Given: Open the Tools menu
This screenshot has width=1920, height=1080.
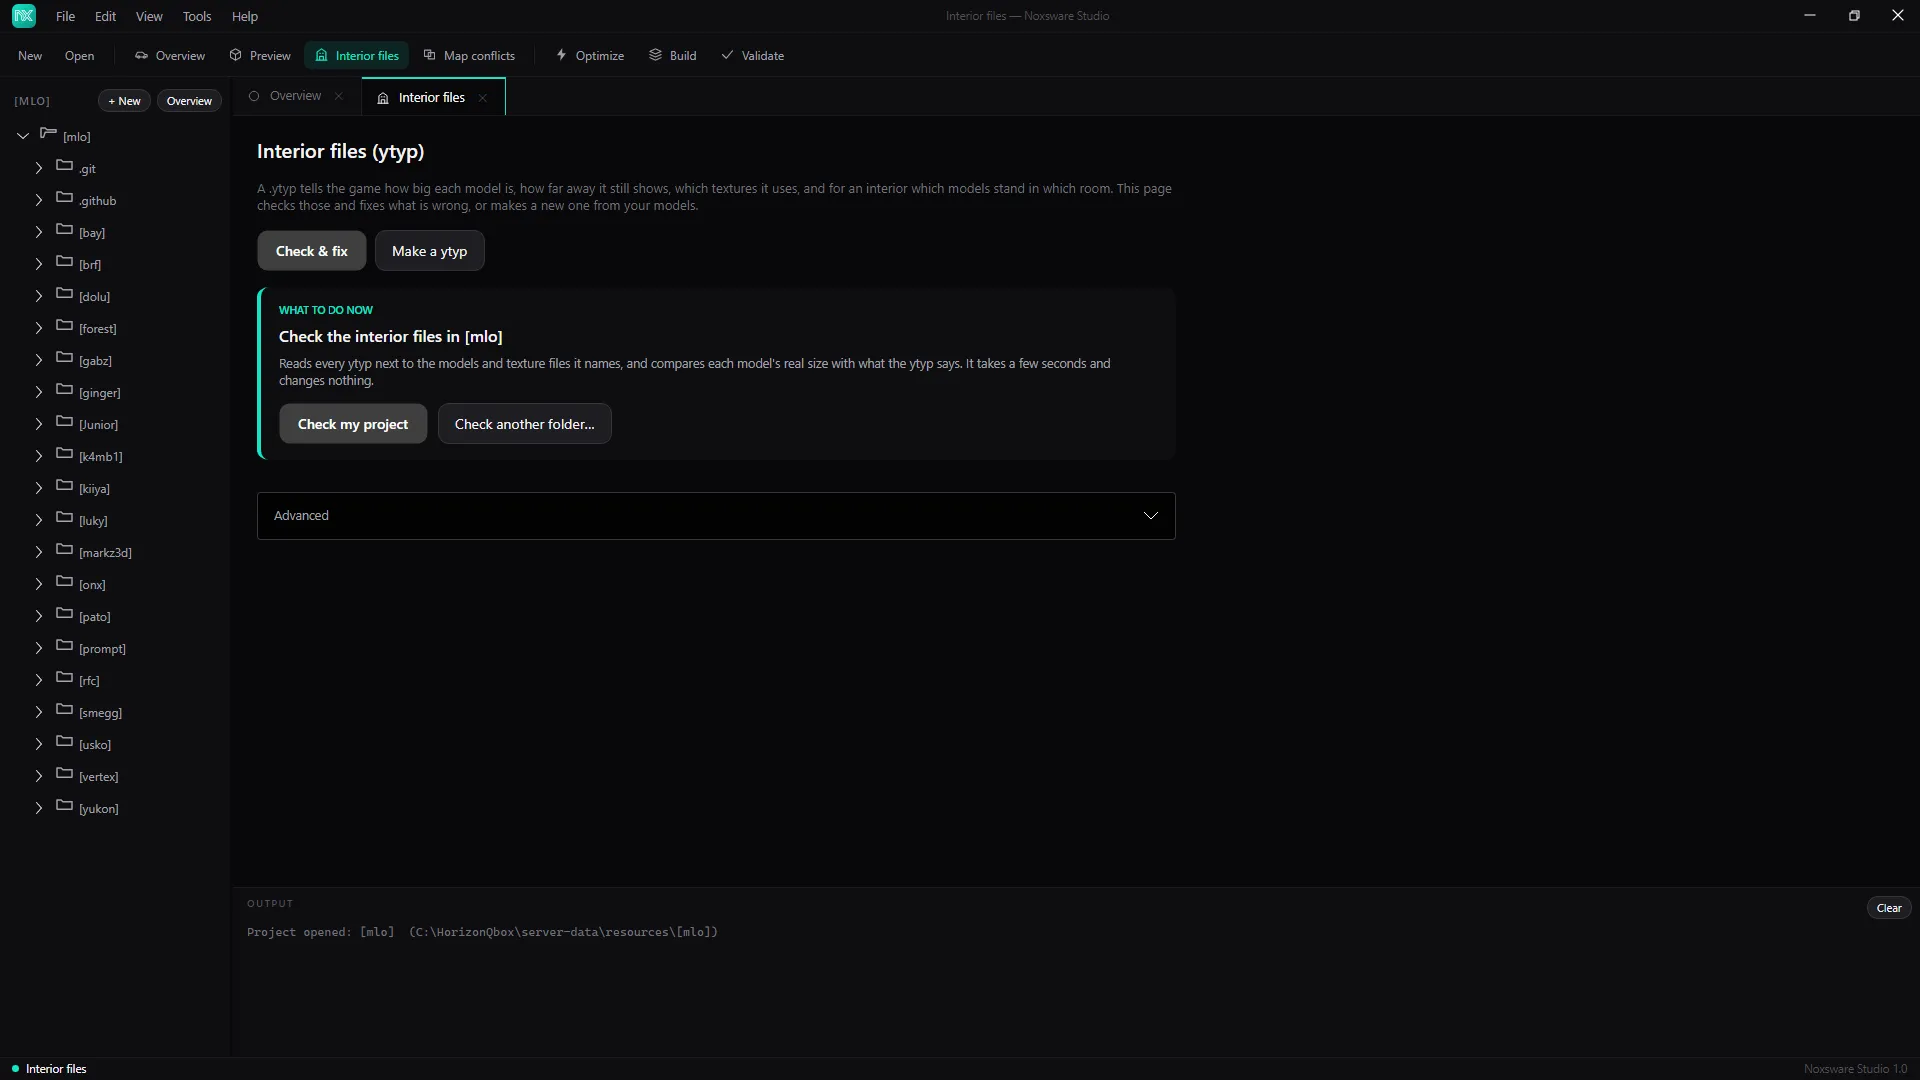Looking at the screenshot, I should [x=197, y=16].
